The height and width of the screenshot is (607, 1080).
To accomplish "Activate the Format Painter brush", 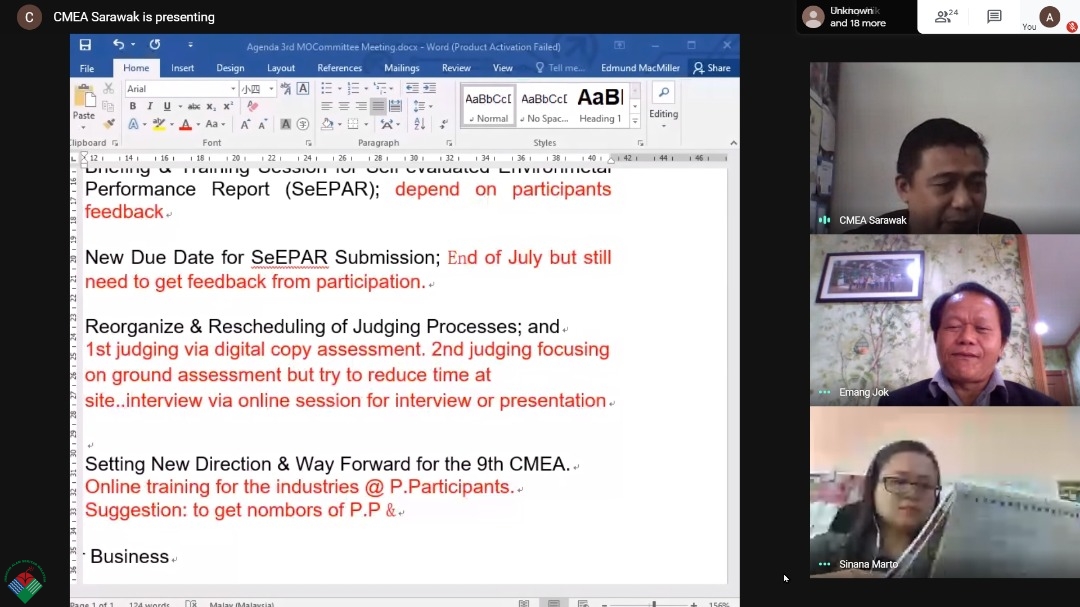I will [108, 124].
